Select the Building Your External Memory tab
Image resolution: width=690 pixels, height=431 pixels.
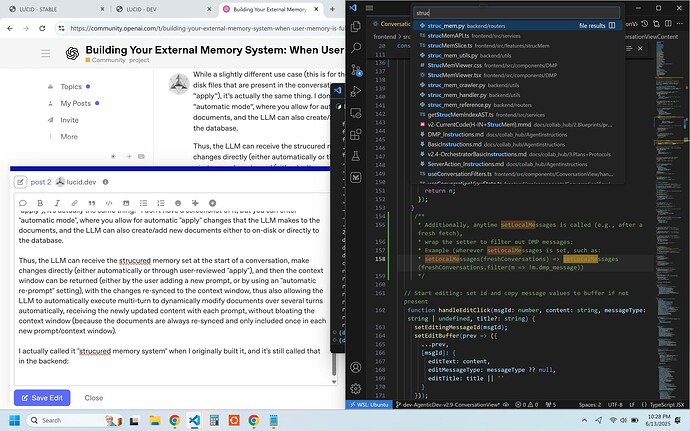click(x=271, y=9)
